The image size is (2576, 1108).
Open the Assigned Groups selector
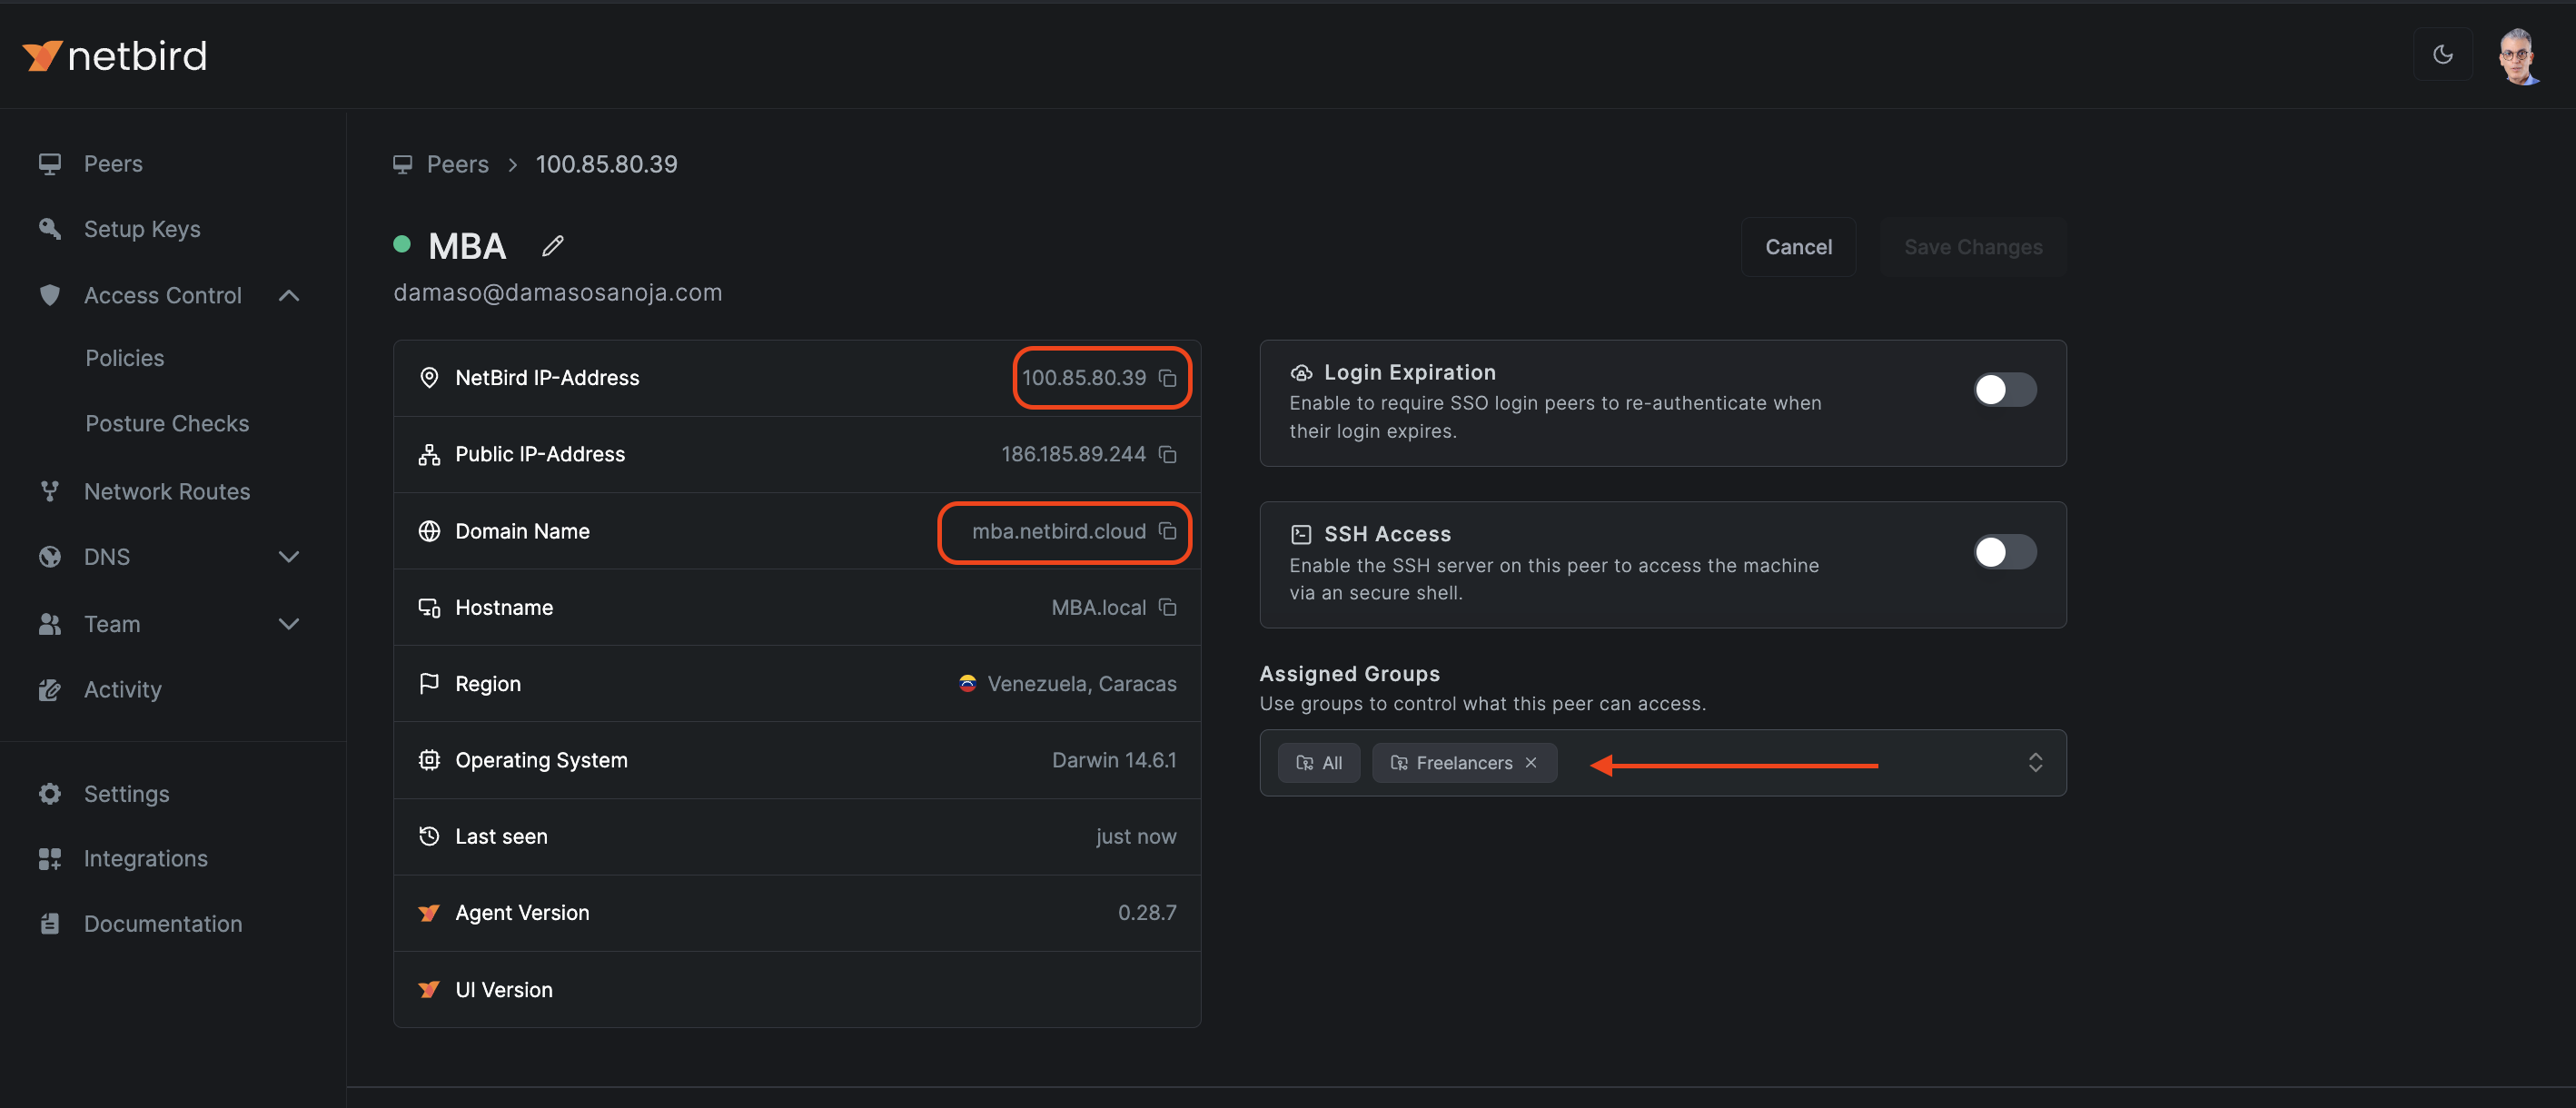coord(2036,762)
